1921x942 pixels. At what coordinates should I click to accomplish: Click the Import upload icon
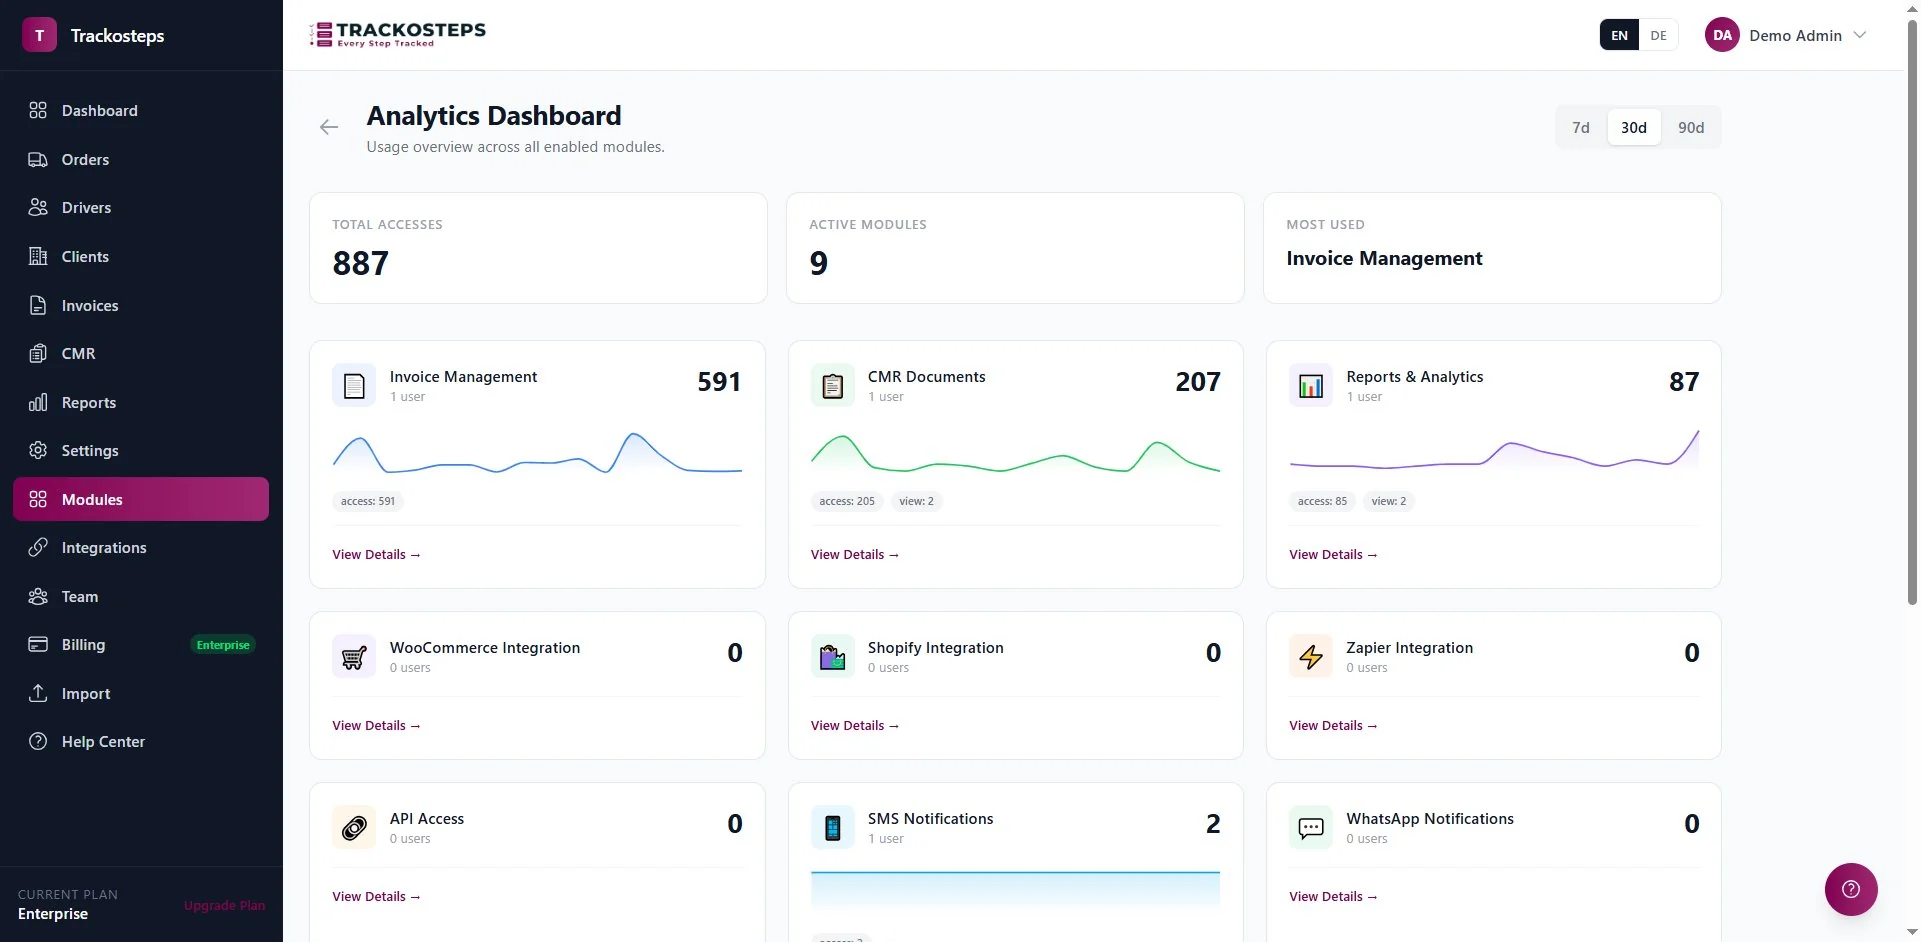pos(38,693)
